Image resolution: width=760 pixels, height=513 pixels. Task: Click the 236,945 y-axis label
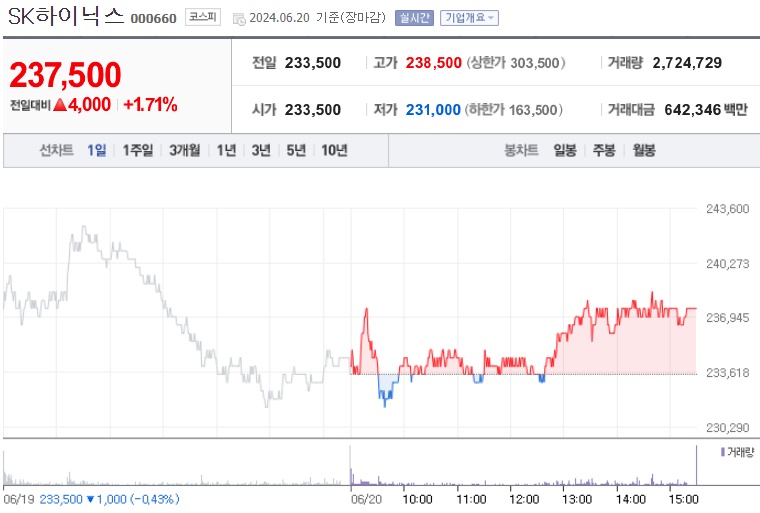coord(728,318)
